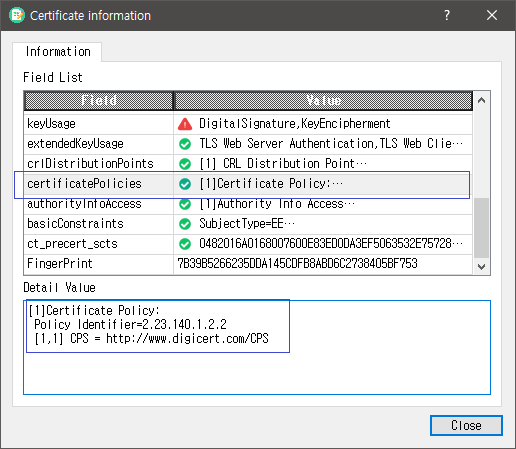Click the TLS Web Server Authentication value
Viewport: 516px width, 449px height.
click(331, 144)
